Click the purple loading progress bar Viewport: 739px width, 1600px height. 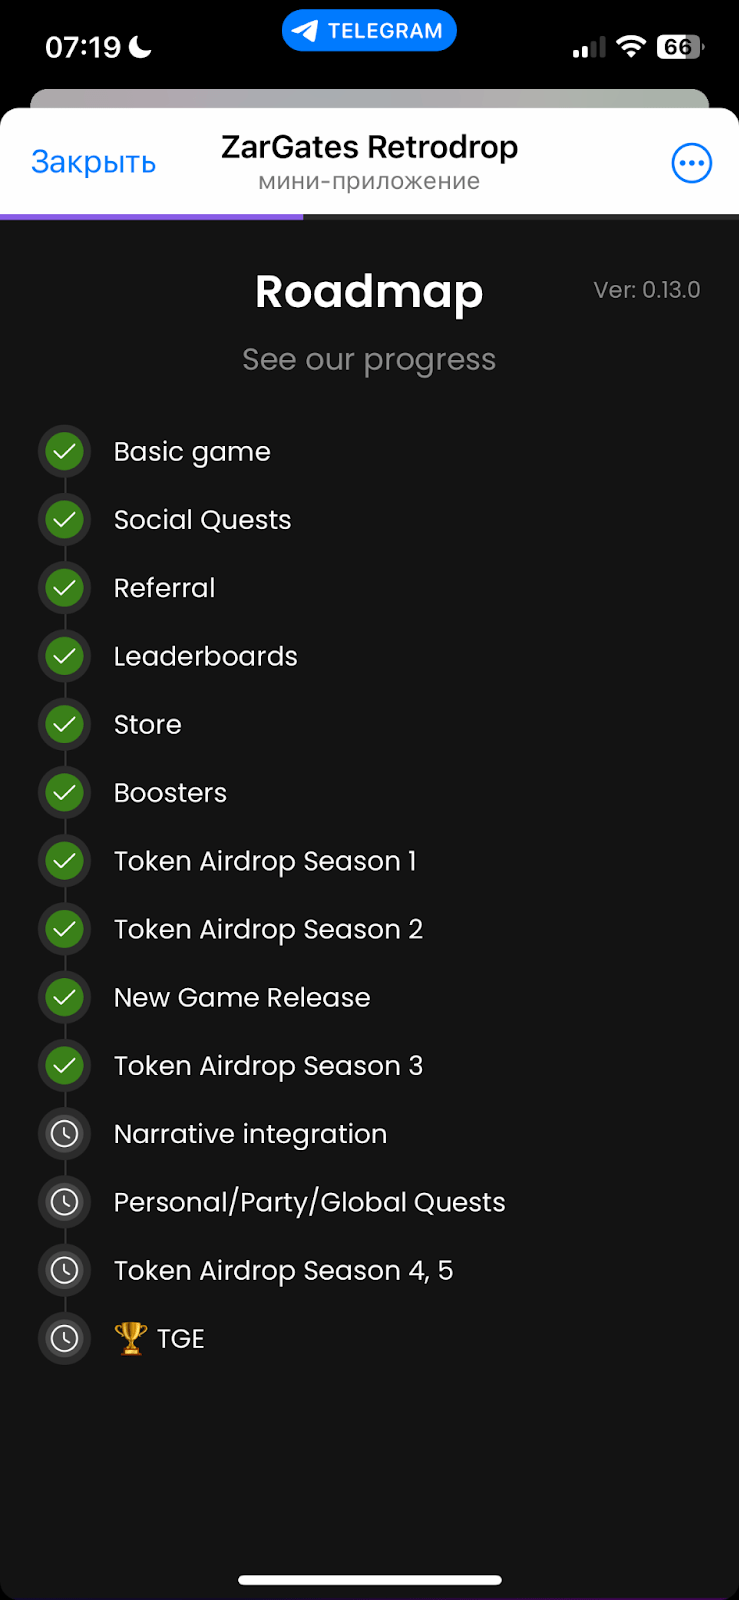click(151, 216)
